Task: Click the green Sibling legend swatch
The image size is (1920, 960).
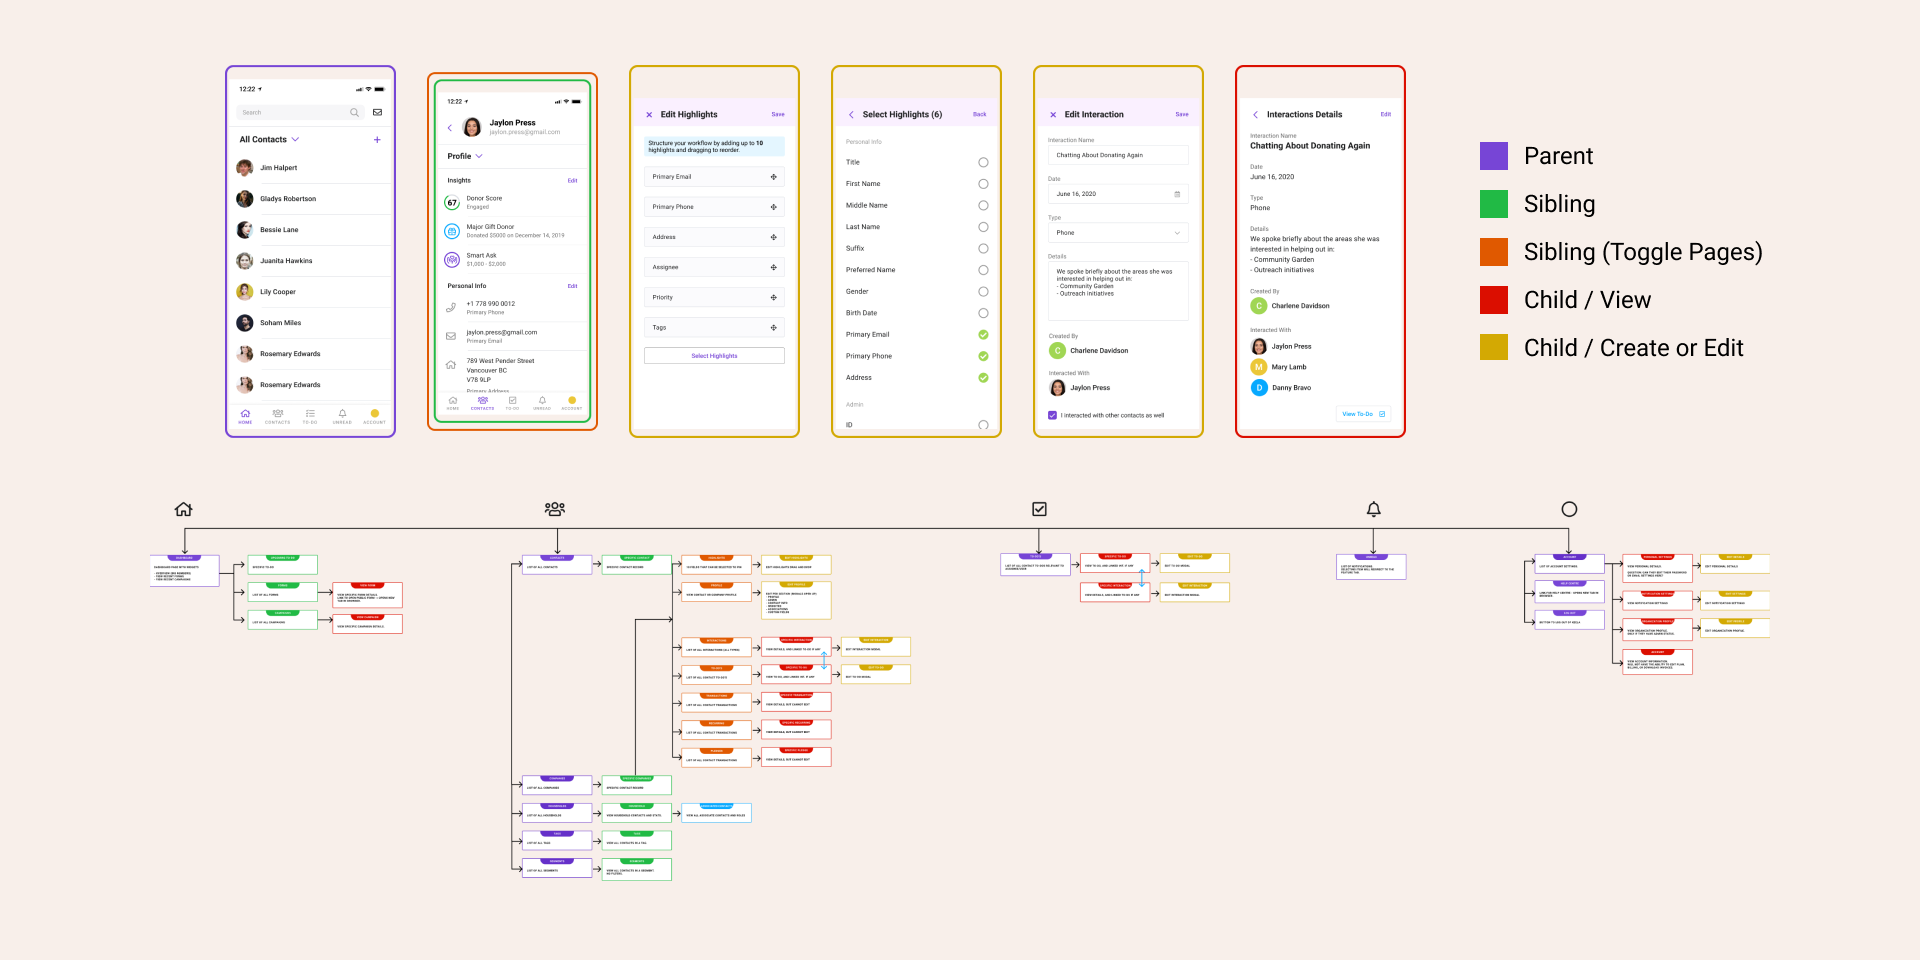Action: 1494,204
